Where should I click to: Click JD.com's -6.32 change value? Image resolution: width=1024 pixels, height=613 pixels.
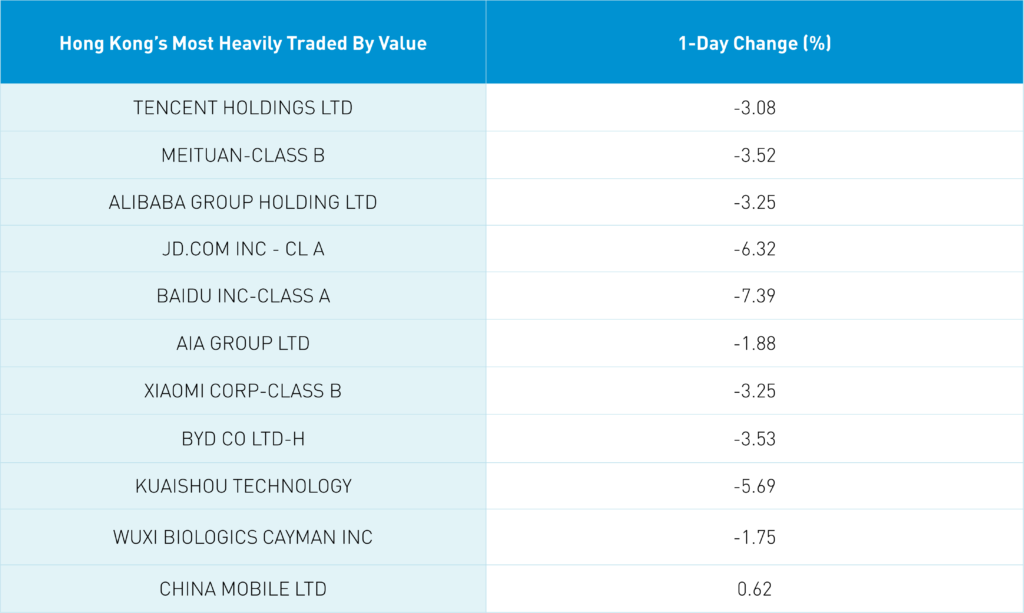coord(754,249)
